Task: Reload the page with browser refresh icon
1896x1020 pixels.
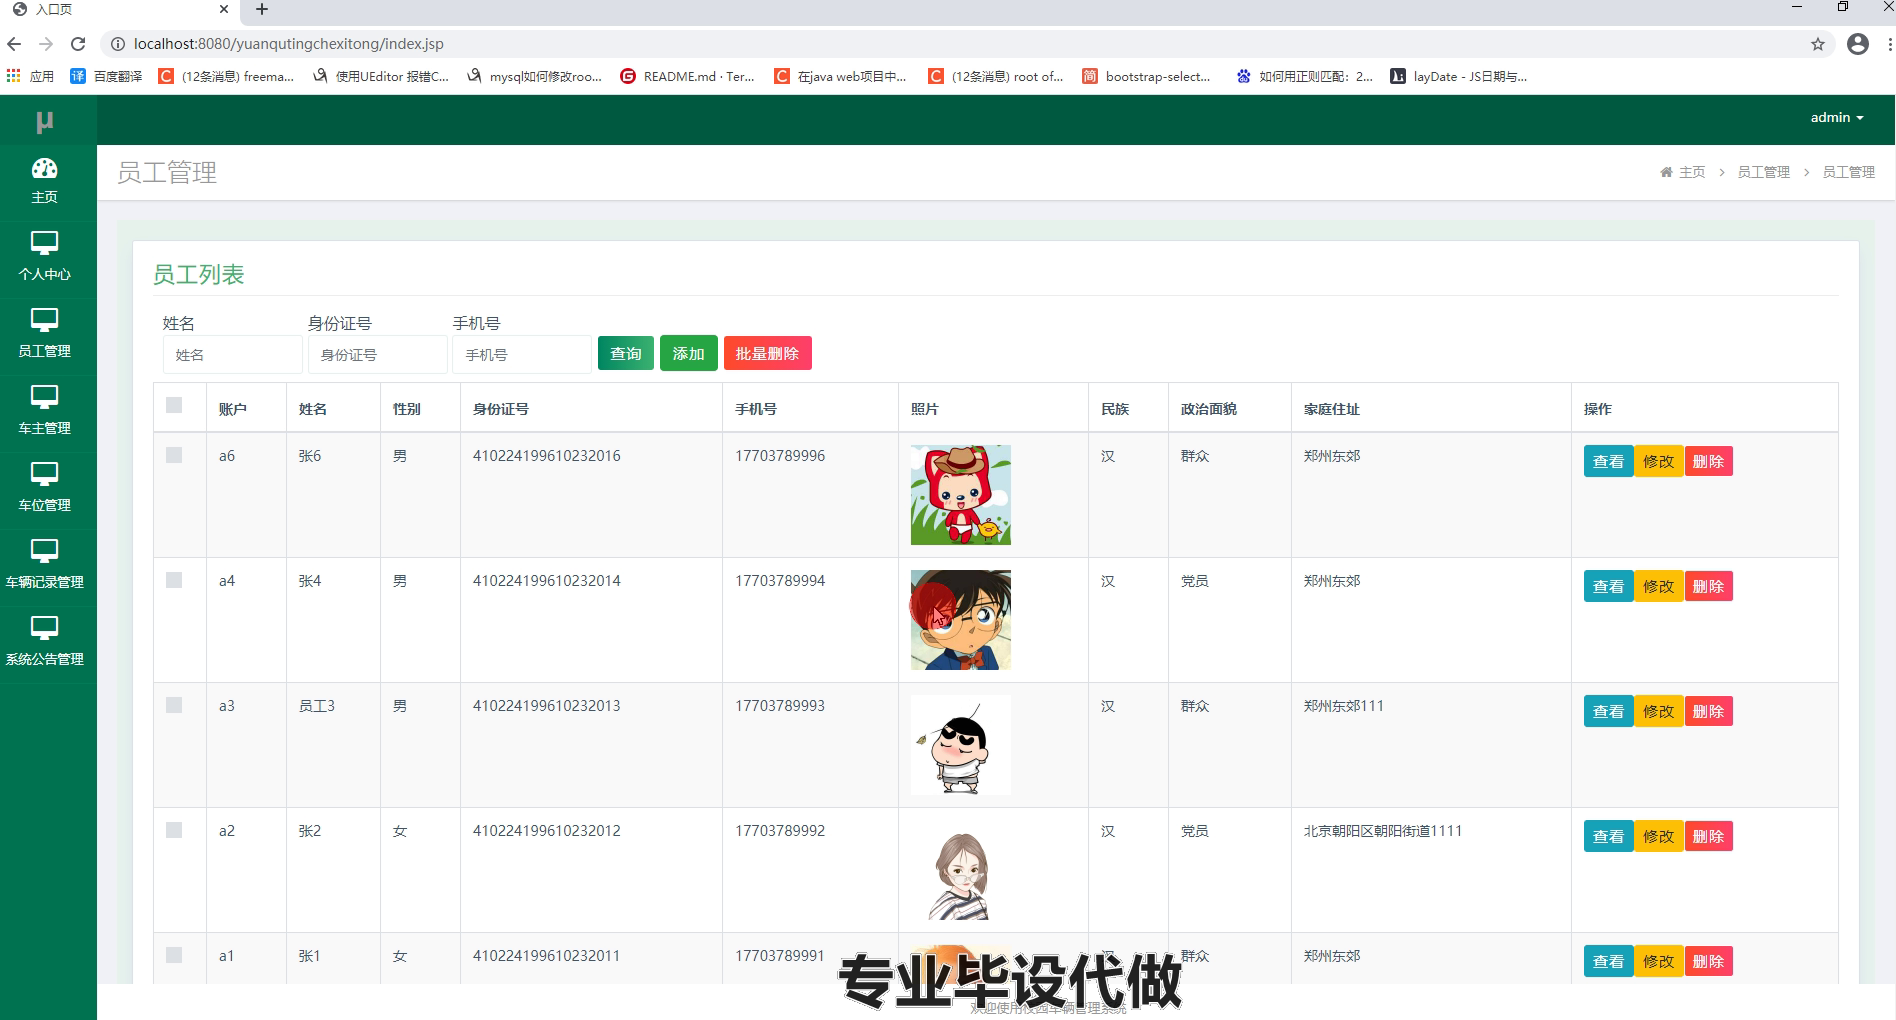Action: tap(78, 44)
